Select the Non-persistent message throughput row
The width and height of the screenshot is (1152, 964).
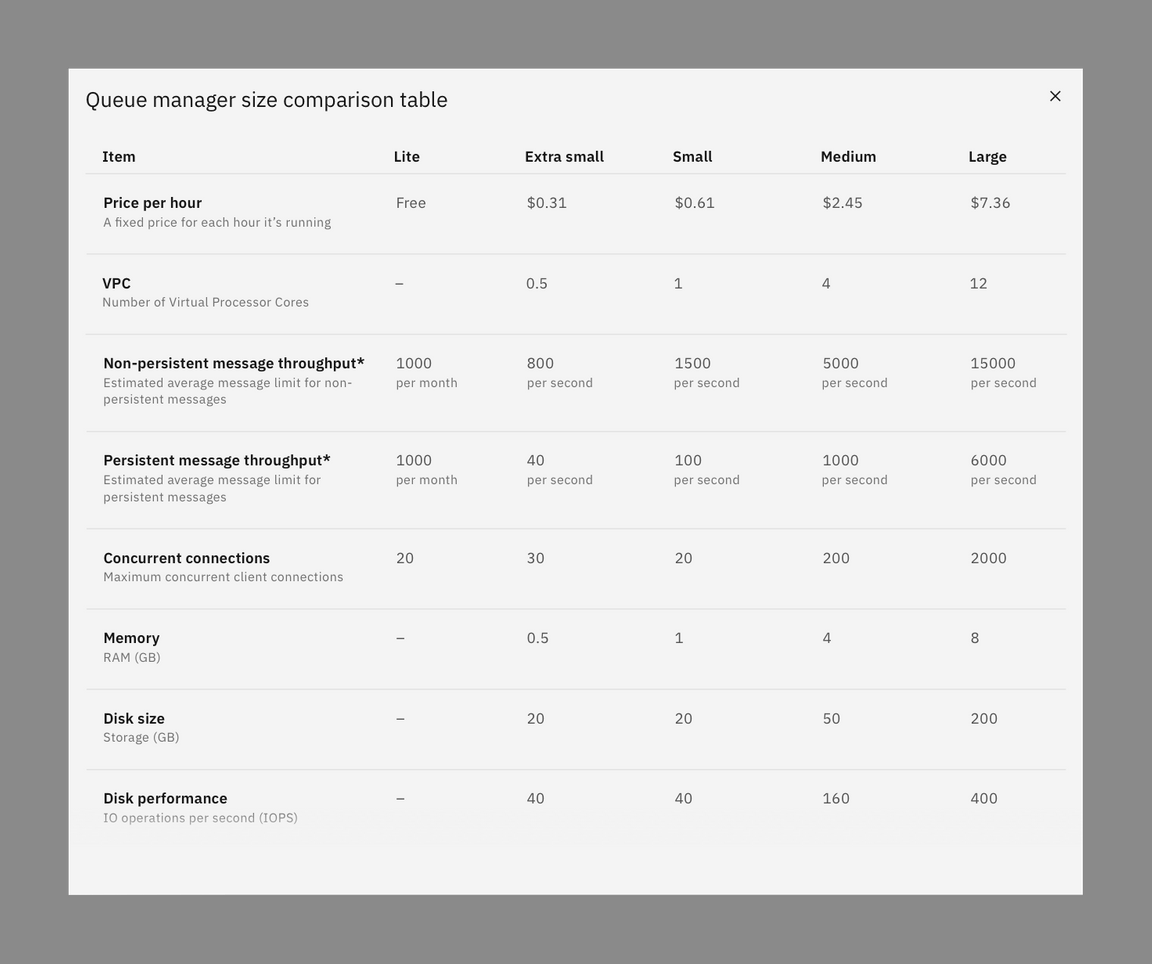(233, 363)
